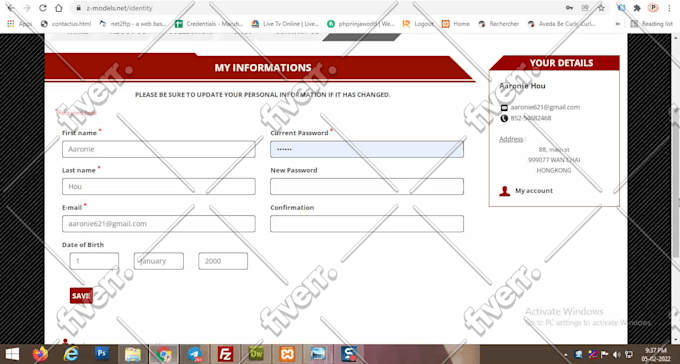Viewport: 680px width, 364px height.
Task: Open File Explorer from taskbar
Action: [x=133, y=354]
